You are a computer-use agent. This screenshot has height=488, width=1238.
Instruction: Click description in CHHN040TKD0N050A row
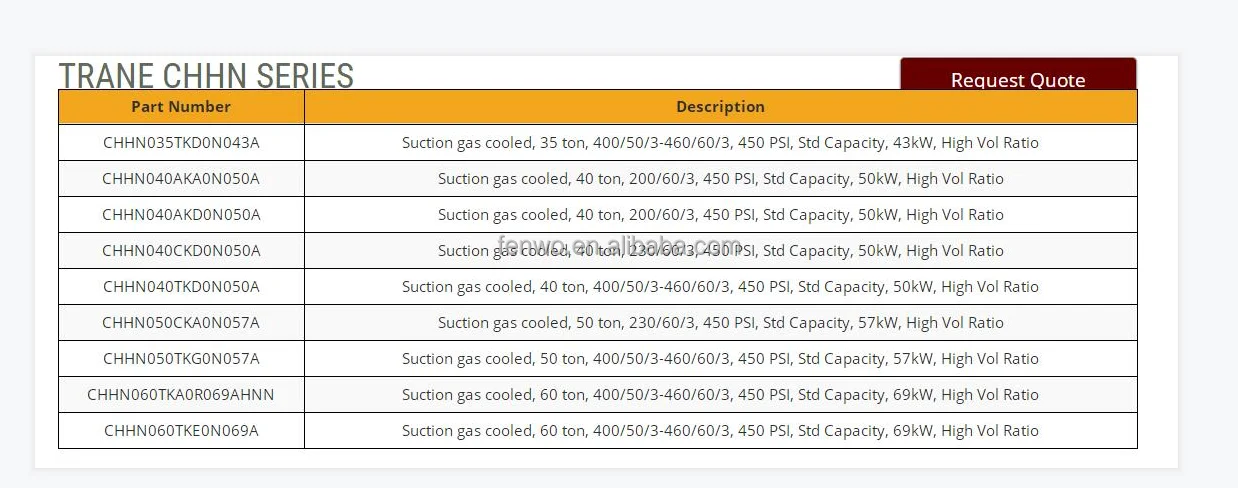pos(720,287)
